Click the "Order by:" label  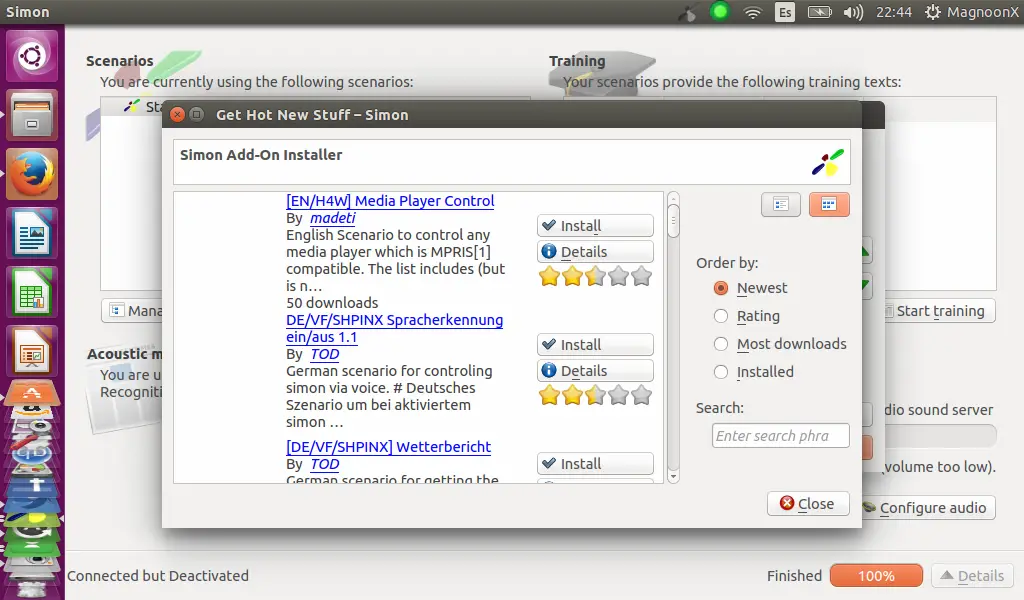(727, 263)
